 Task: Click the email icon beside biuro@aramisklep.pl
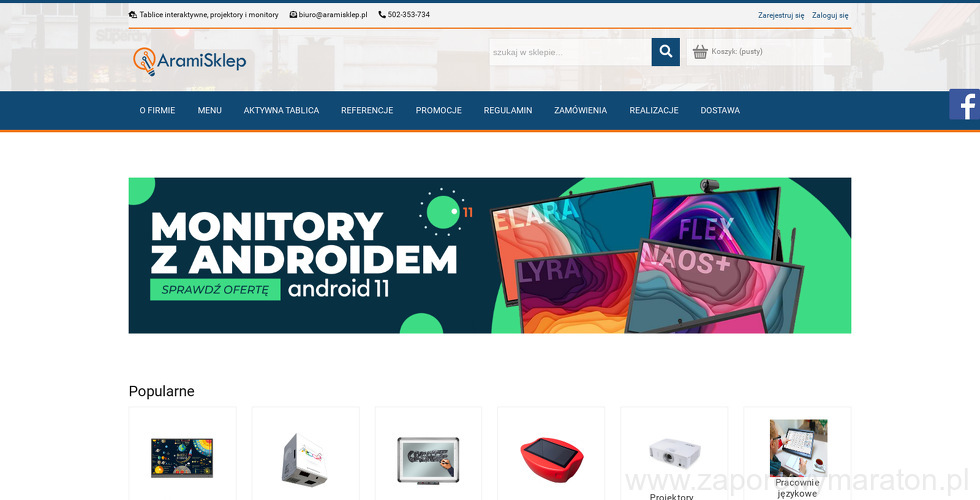coord(293,14)
